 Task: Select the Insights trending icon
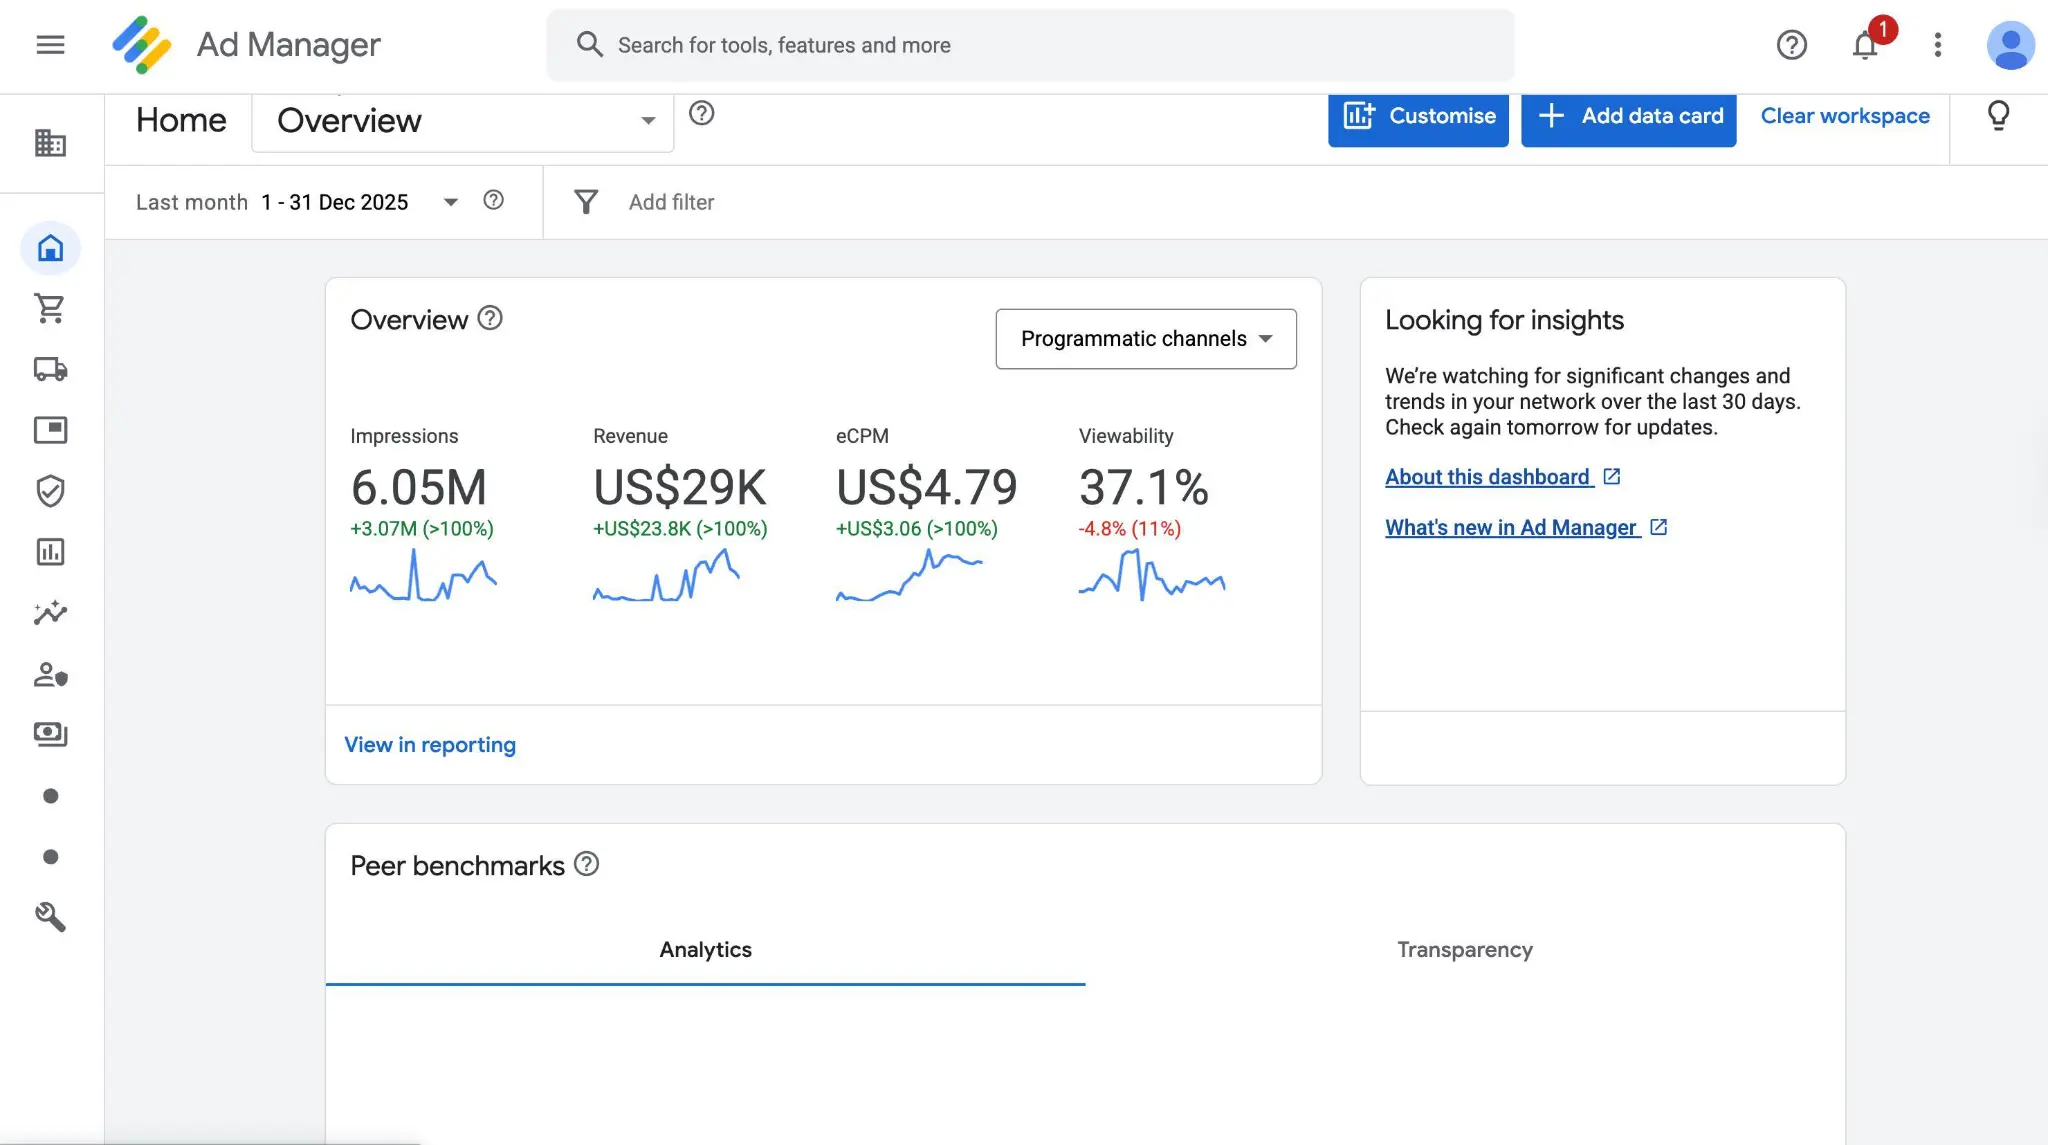tap(50, 613)
